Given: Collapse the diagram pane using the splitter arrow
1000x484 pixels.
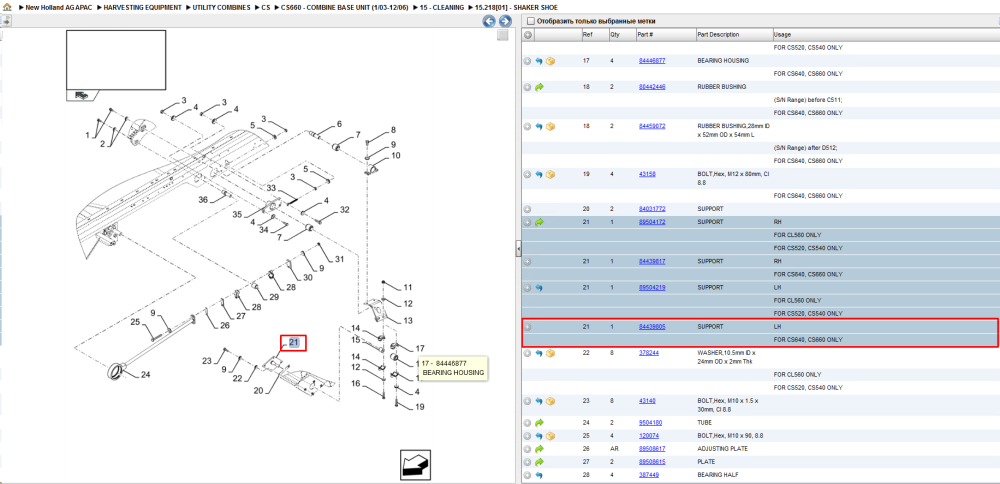Looking at the screenshot, I should [x=518, y=249].
